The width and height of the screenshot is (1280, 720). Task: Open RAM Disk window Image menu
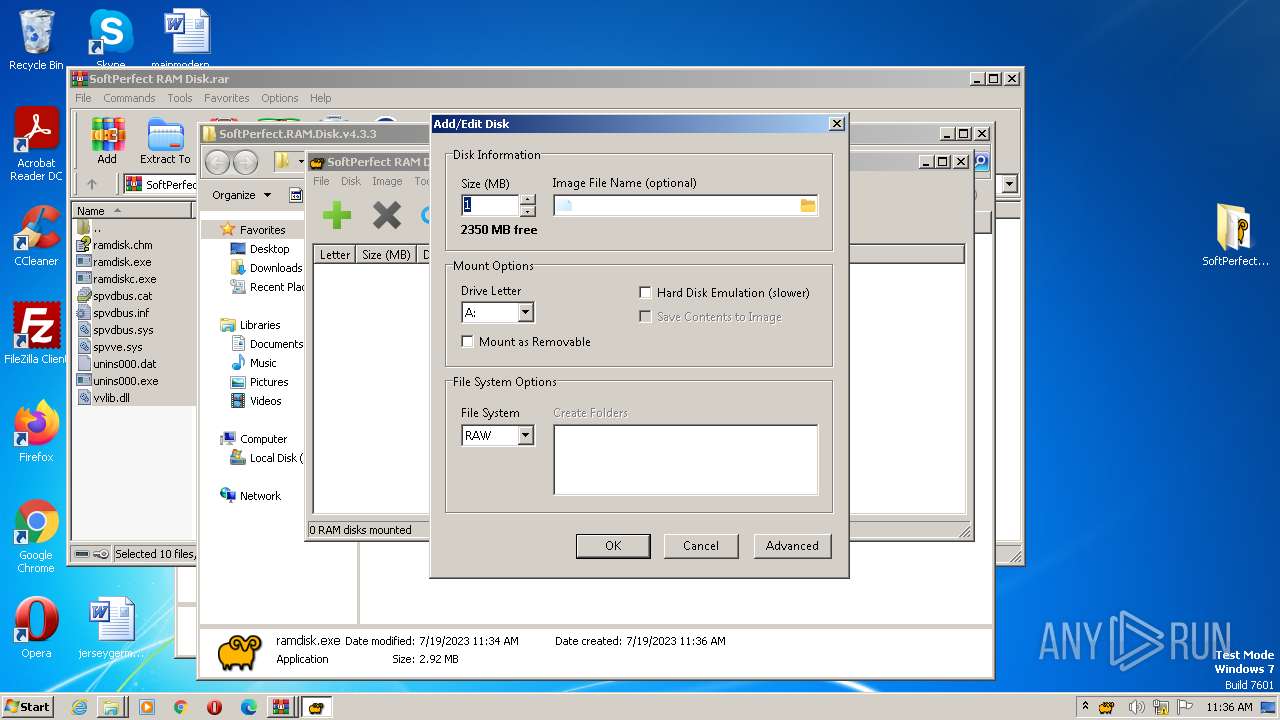pyautogui.click(x=387, y=181)
